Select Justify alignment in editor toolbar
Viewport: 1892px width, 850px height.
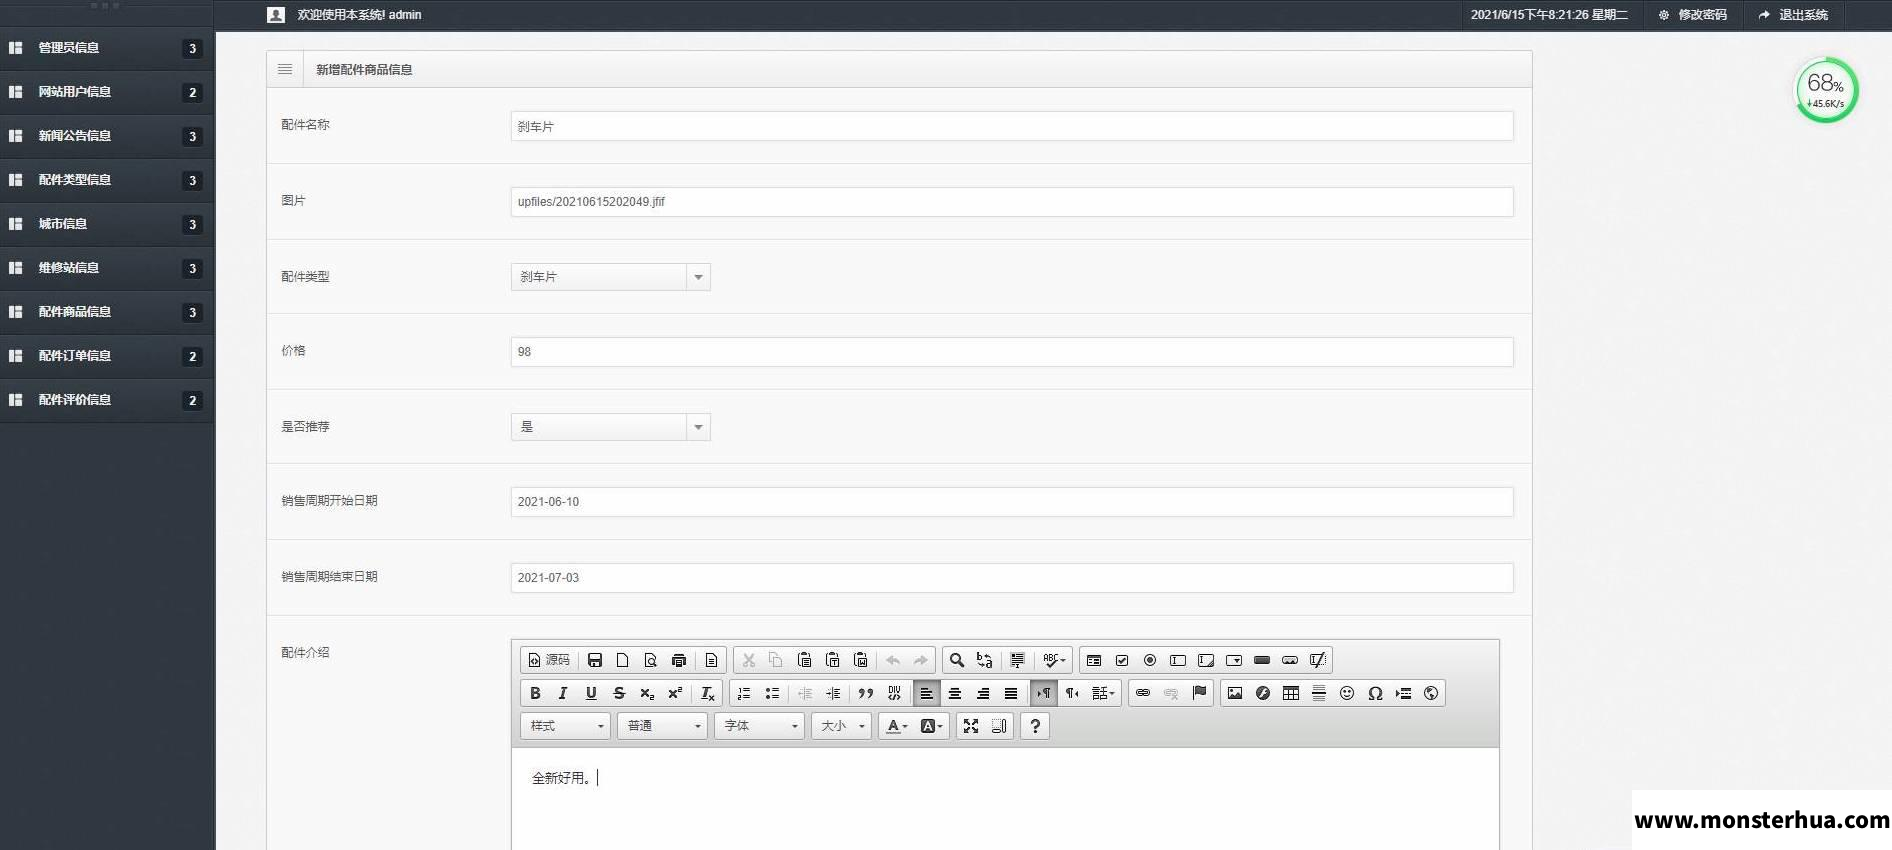[x=1011, y=693]
